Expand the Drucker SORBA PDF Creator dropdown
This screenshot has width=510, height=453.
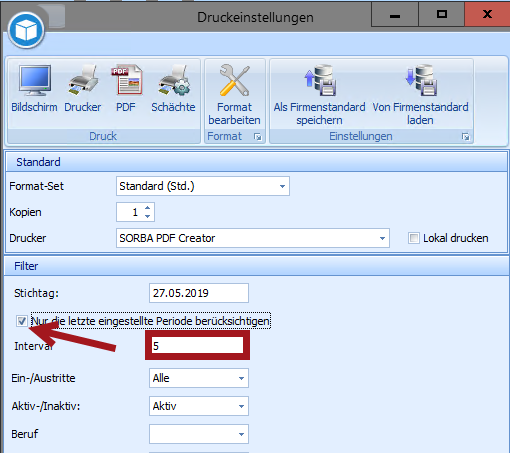tap(253, 238)
